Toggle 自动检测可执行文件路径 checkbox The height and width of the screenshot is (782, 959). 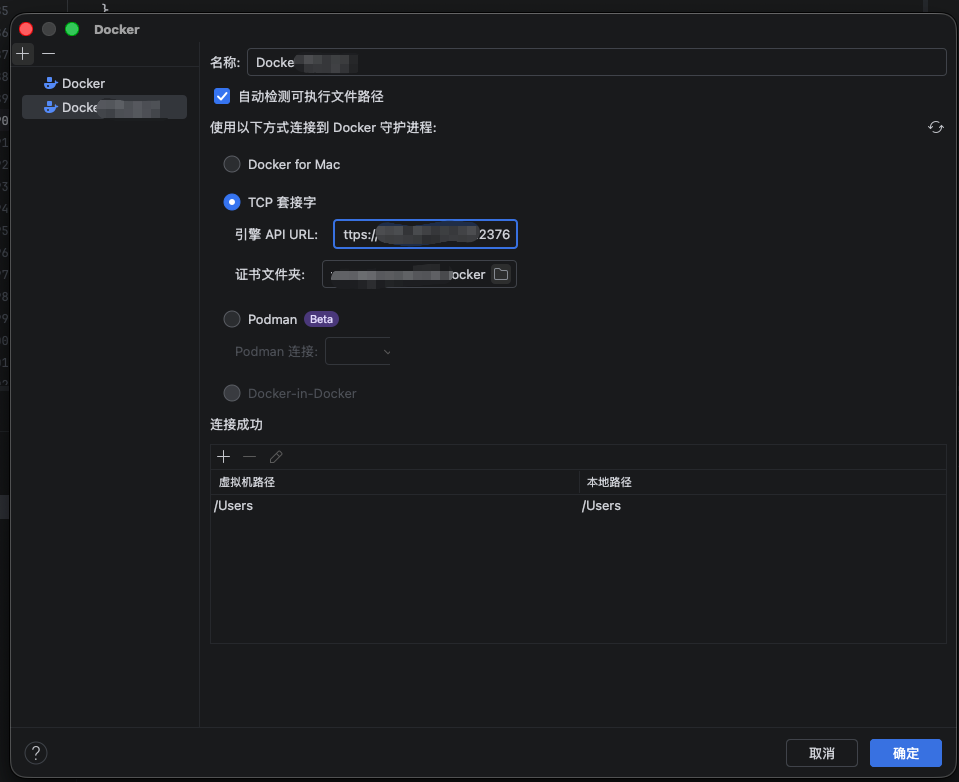pyautogui.click(x=222, y=97)
